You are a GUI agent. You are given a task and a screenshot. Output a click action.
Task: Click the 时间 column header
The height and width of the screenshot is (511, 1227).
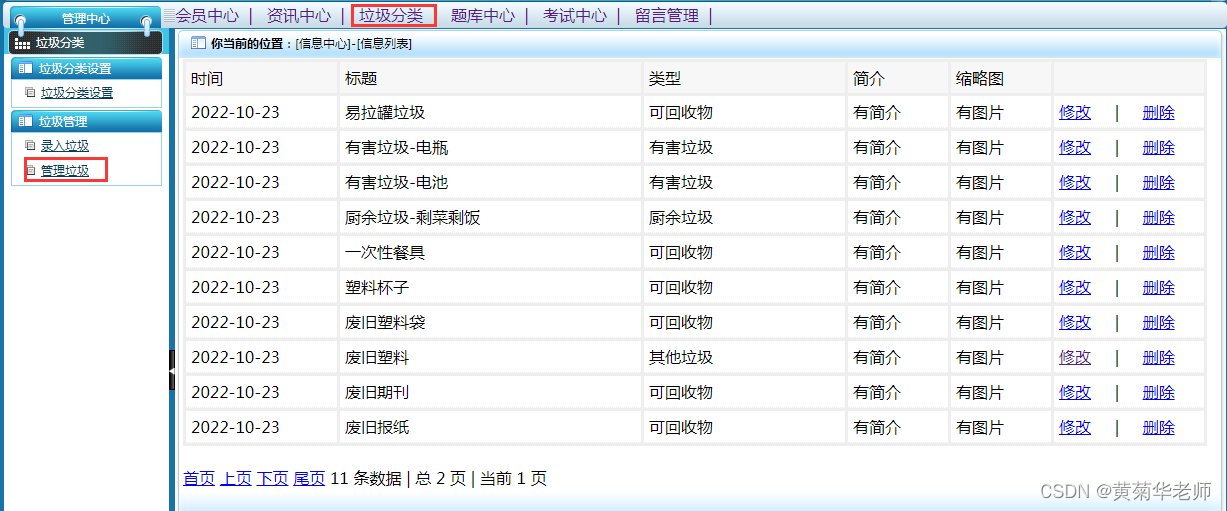coord(261,79)
